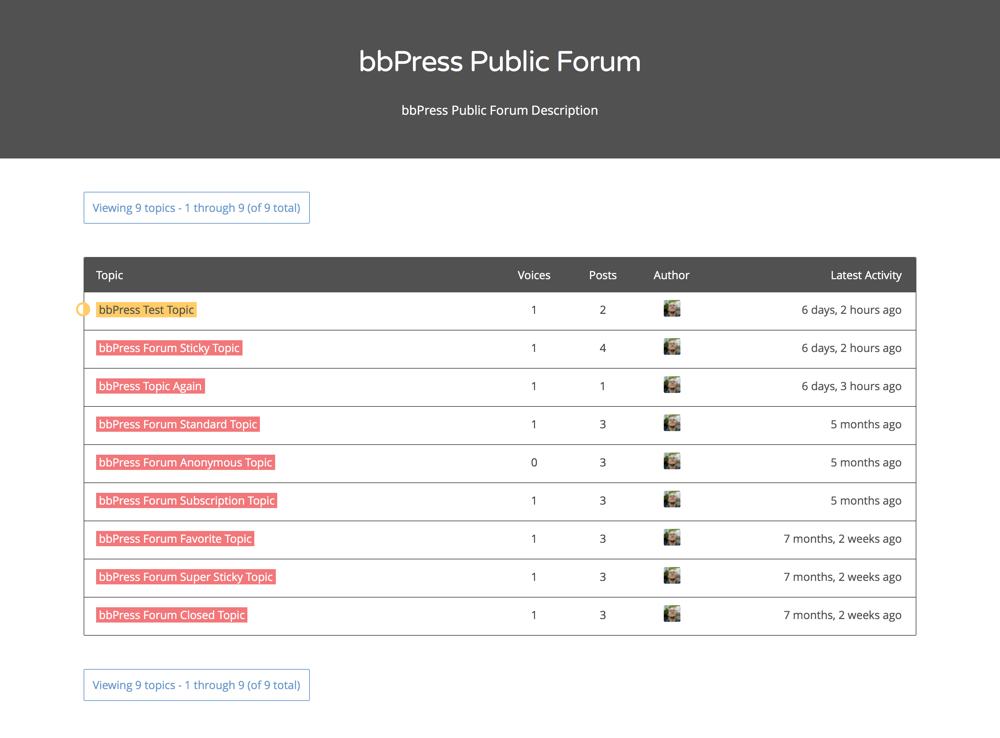
Task: Click Favorite Topic's 7 months, 2 weeks ago
Action: (x=842, y=539)
